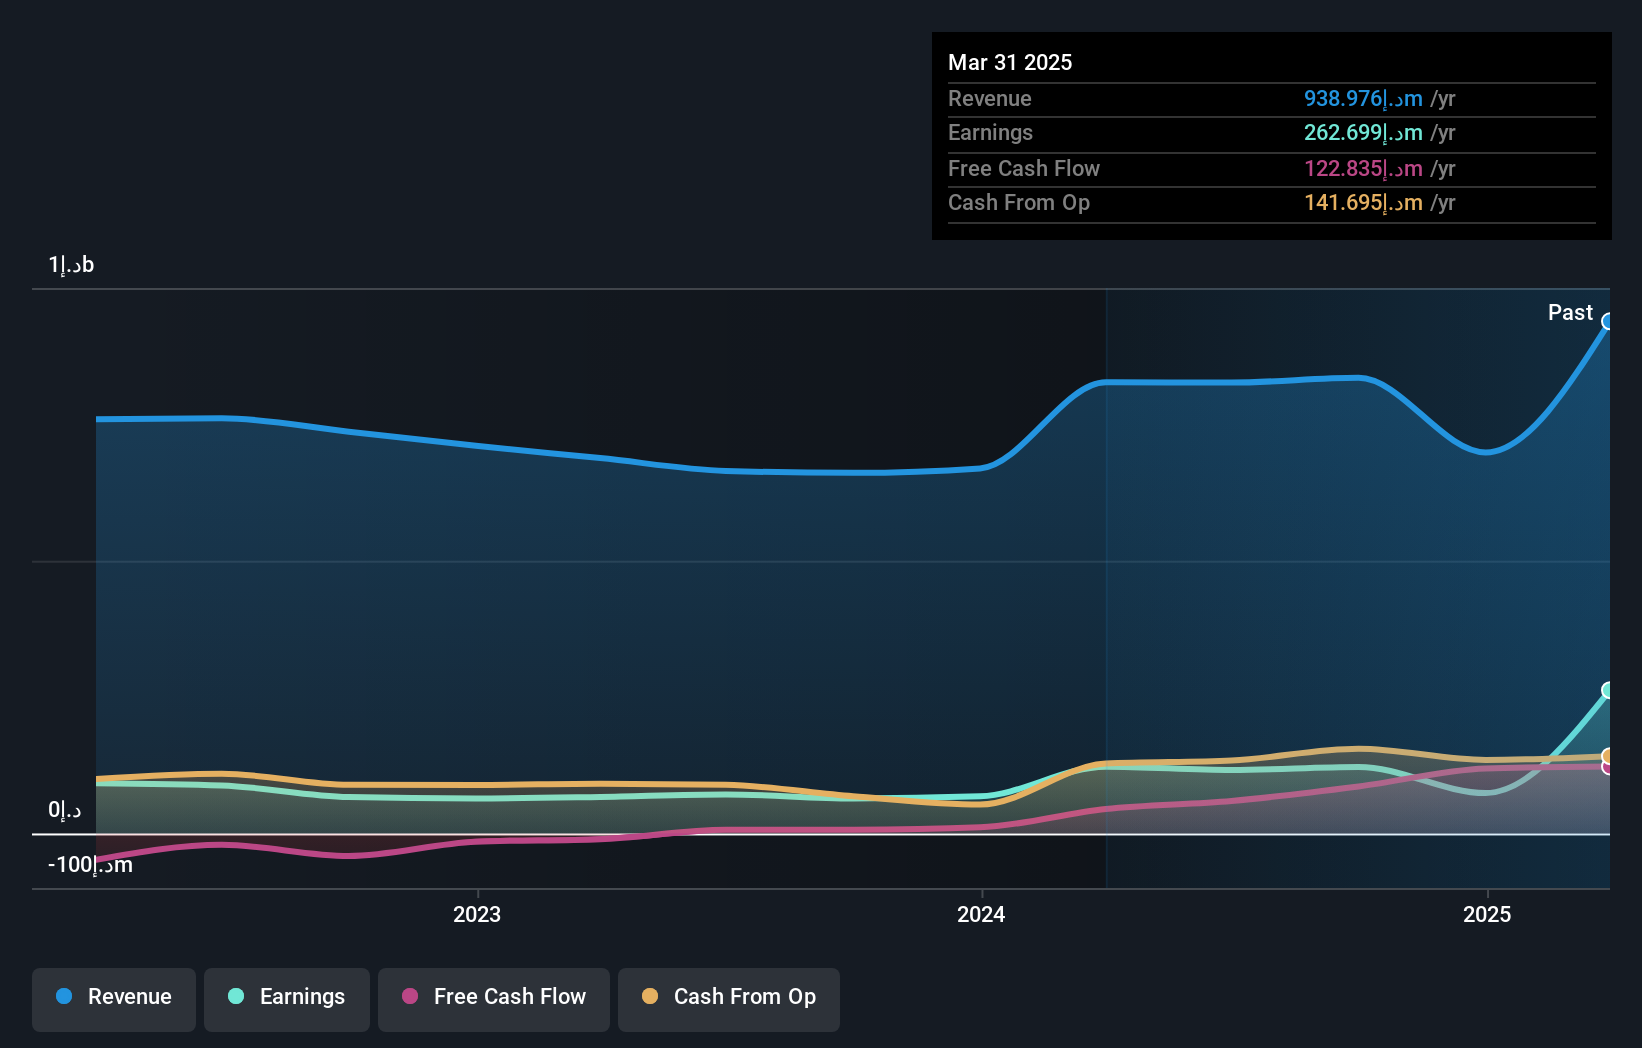Click the 'Cash From Op' row label in tooltip
Image resolution: width=1642 pixels, height=1048 pixels.
click(x=1019, y=202)
